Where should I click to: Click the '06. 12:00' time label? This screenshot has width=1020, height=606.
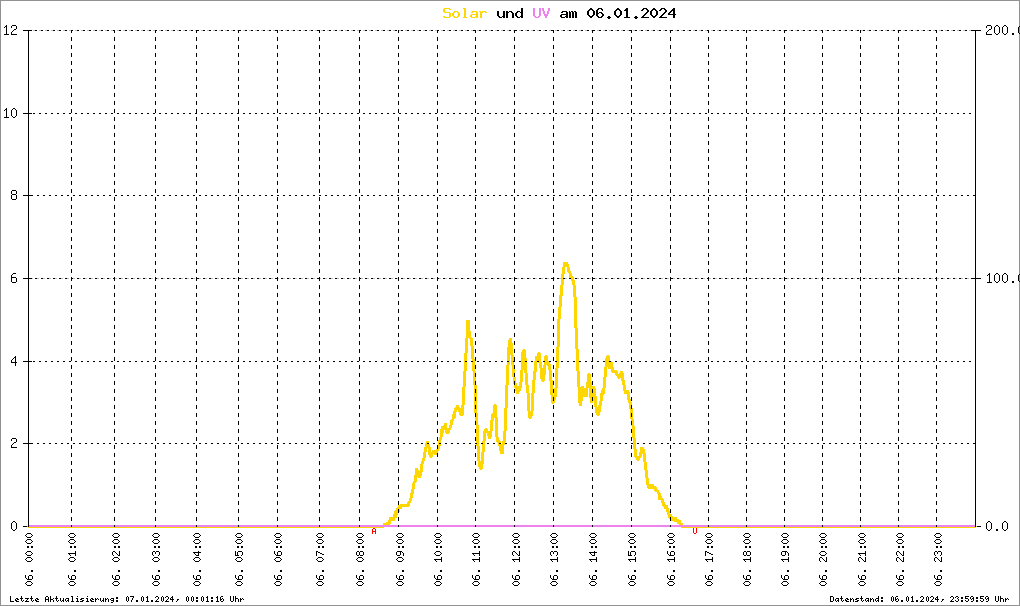[515, 560]
